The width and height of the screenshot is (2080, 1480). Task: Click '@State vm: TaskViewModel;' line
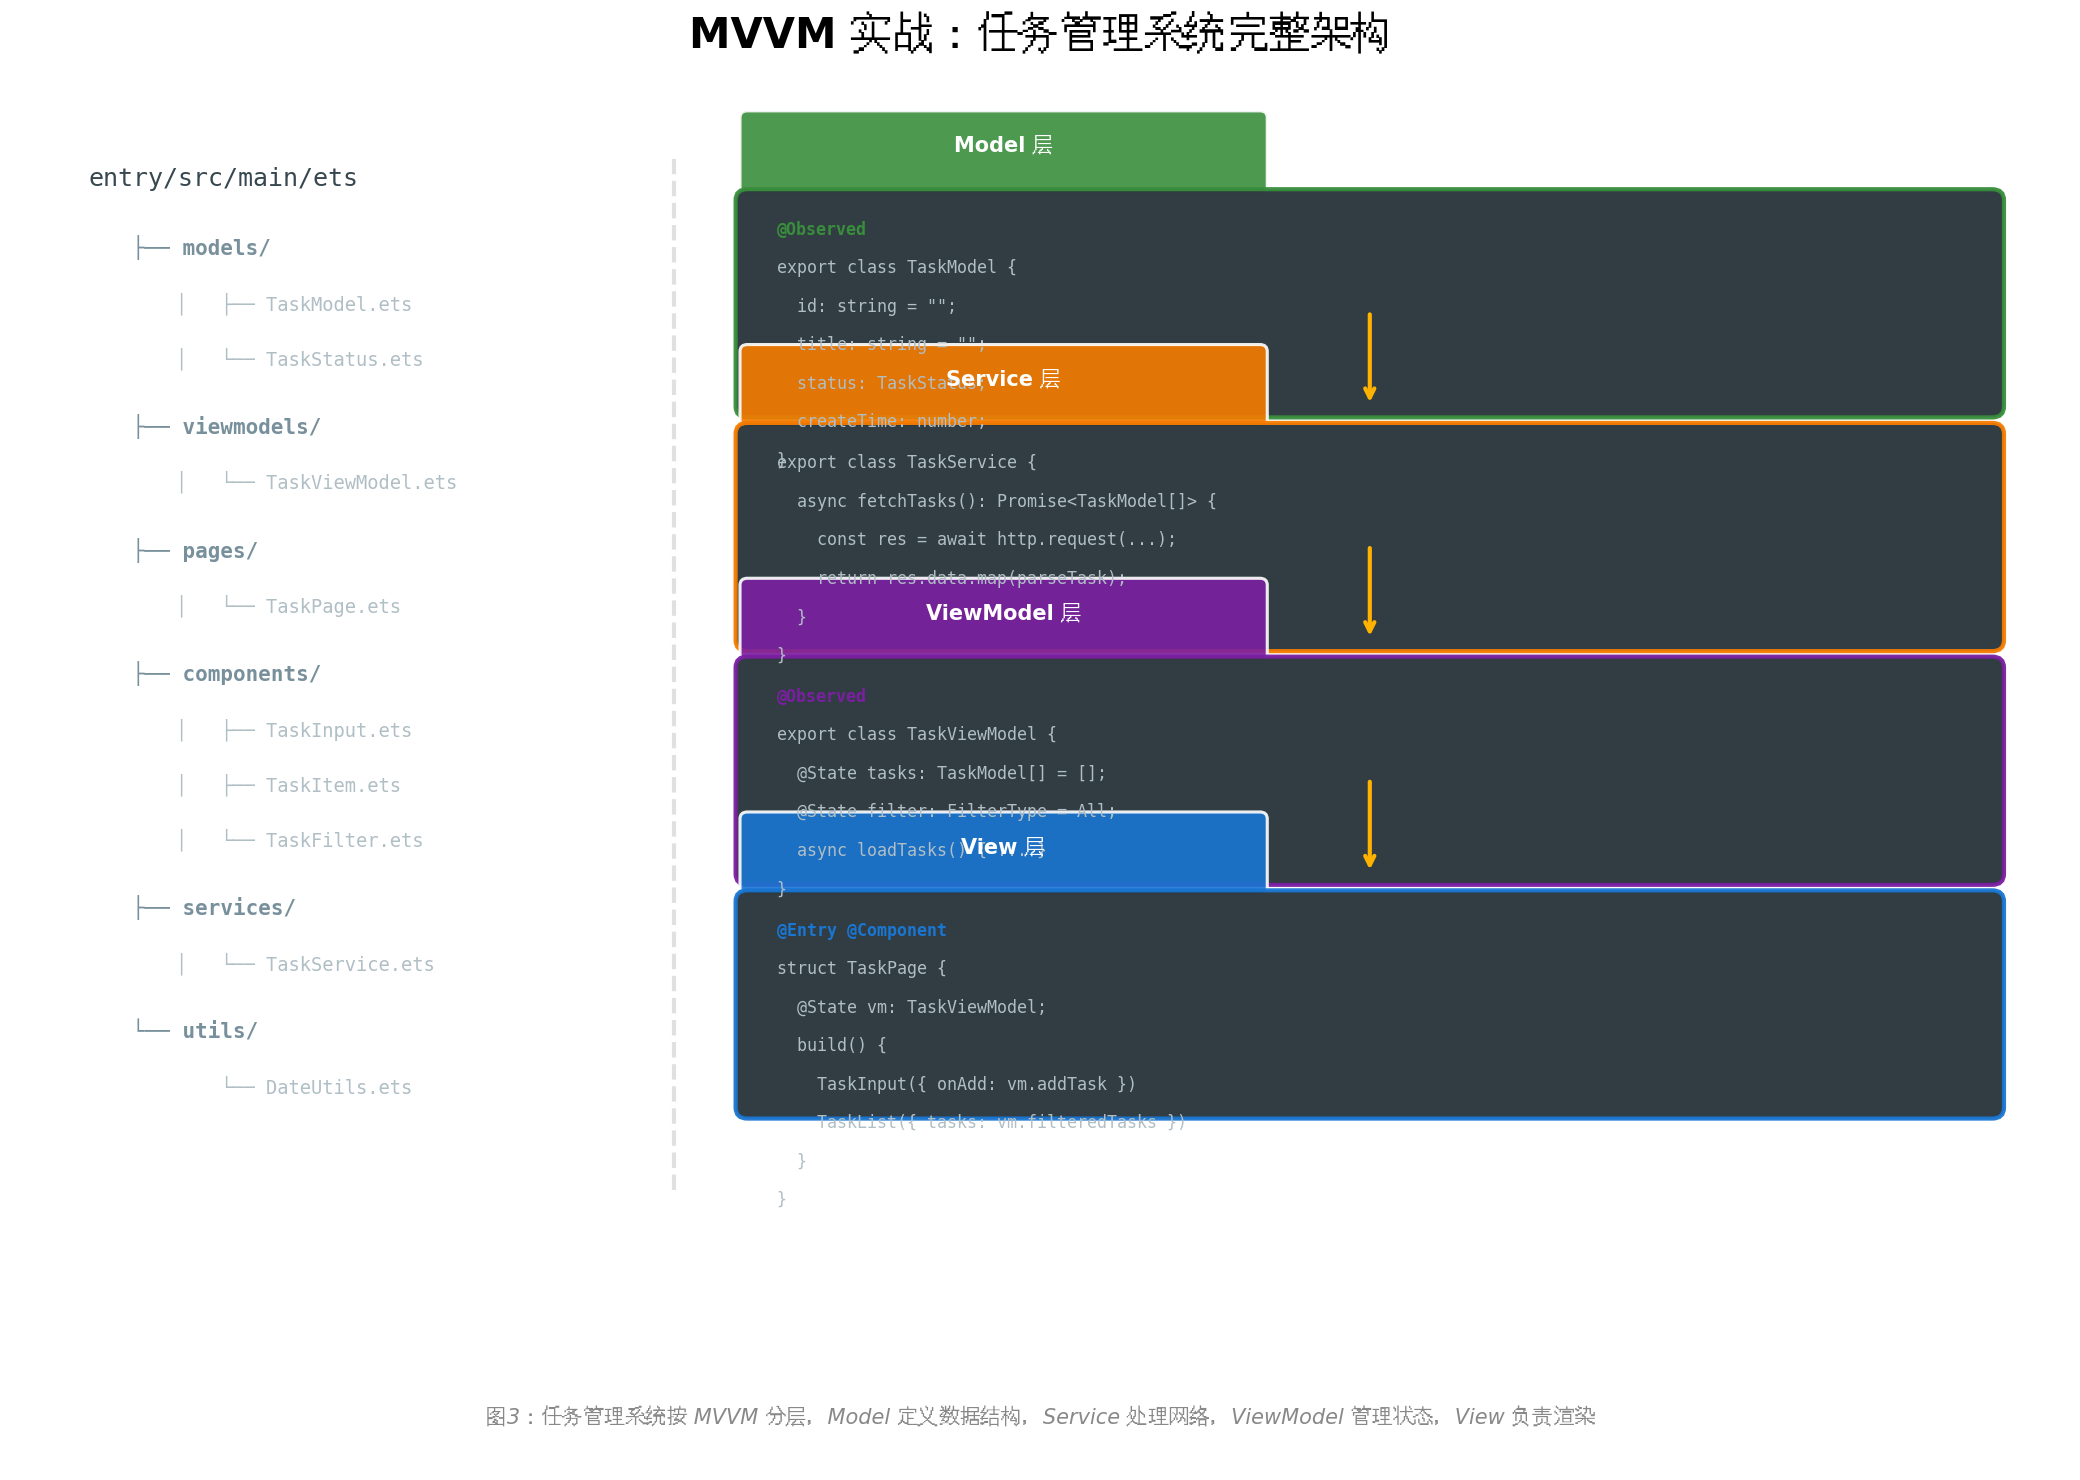point(921,1007)
